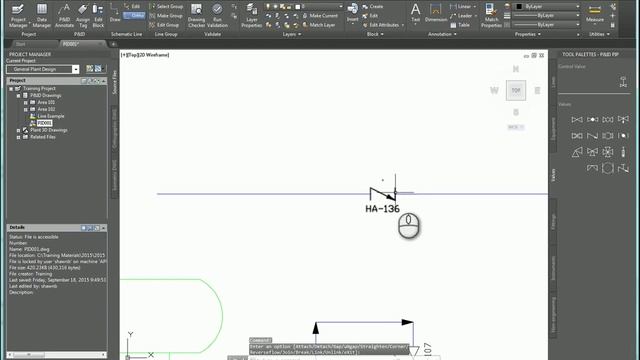The image size is (640, 360).
Task: Select the Dimension tool
Action: [x=436, y=13]
